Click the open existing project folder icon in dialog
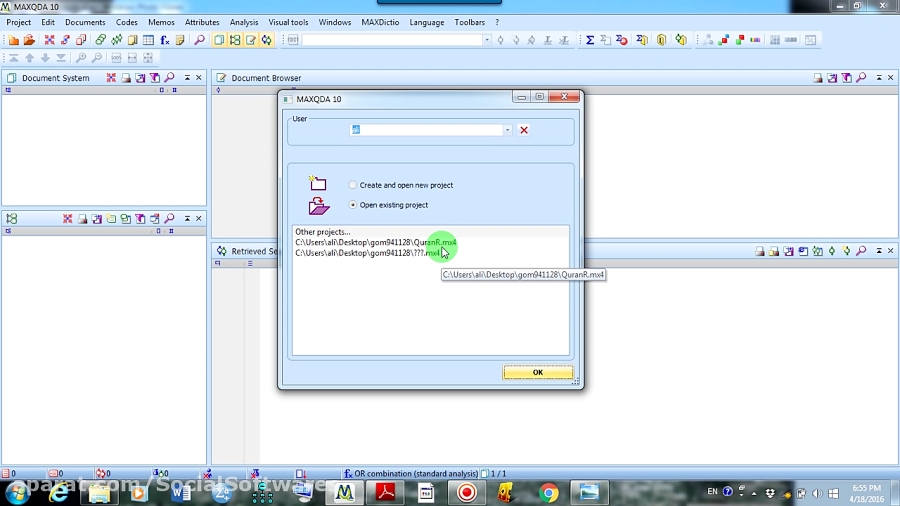The image size is (900, 506). pyautogui.click(x=319, y=206)
